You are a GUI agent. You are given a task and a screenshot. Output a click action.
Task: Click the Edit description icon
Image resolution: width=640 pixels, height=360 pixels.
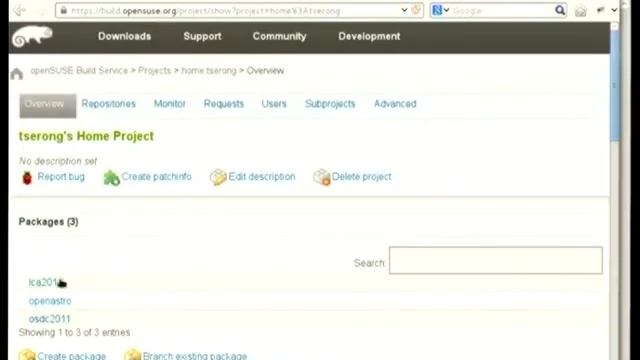(218, 177)
